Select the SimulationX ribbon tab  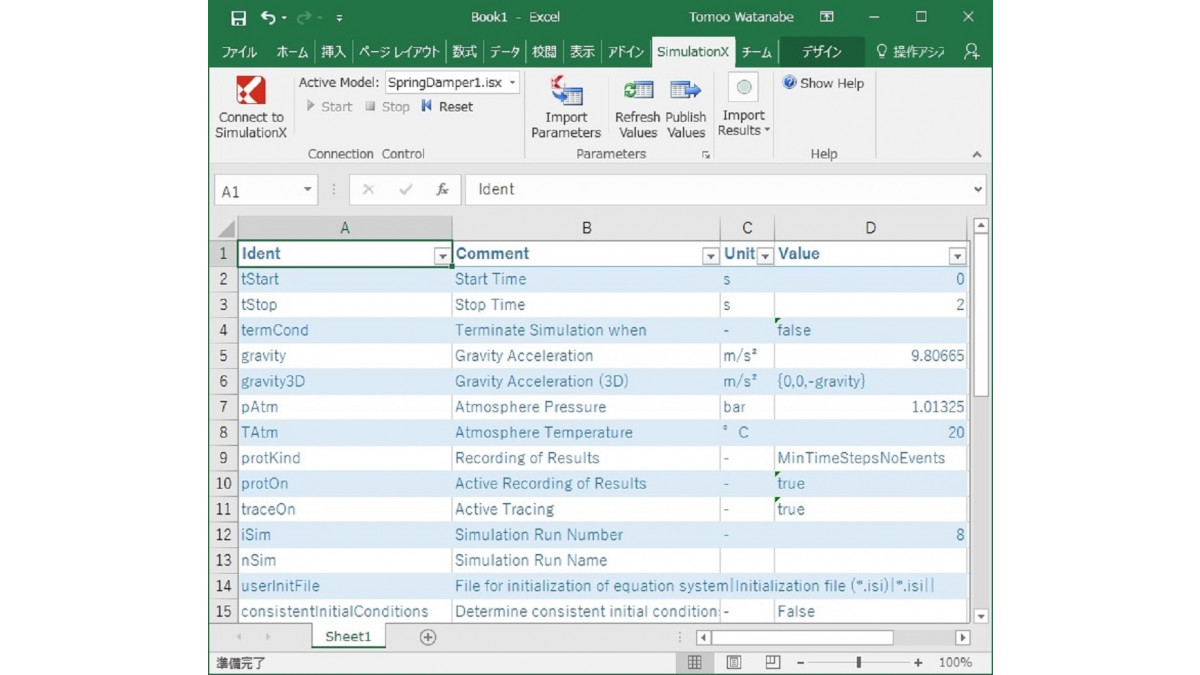click(x=692, y=52)
